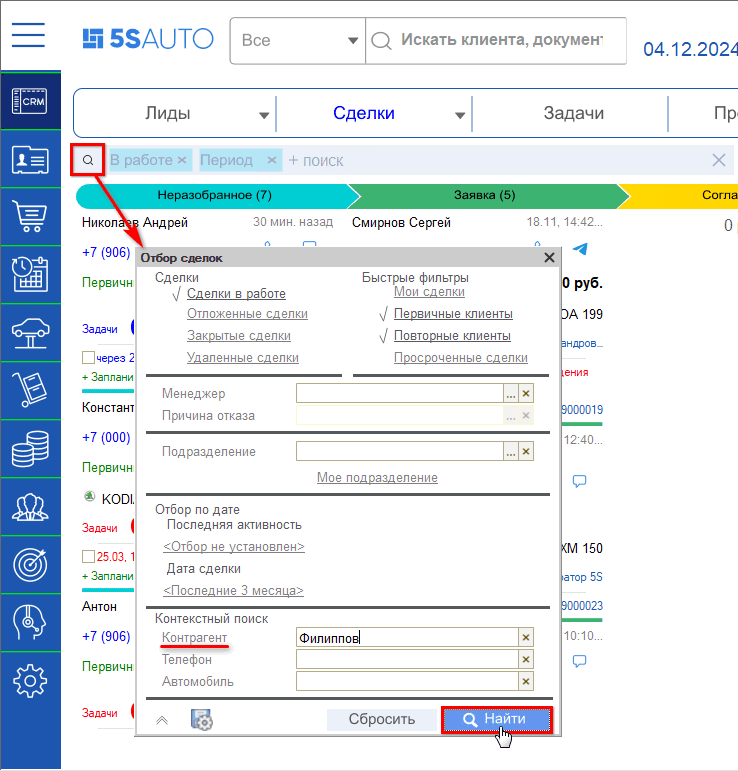The image size is (738, 771).
Task: Switch to the Лиды tab
Action: click(x=168, y=113)
